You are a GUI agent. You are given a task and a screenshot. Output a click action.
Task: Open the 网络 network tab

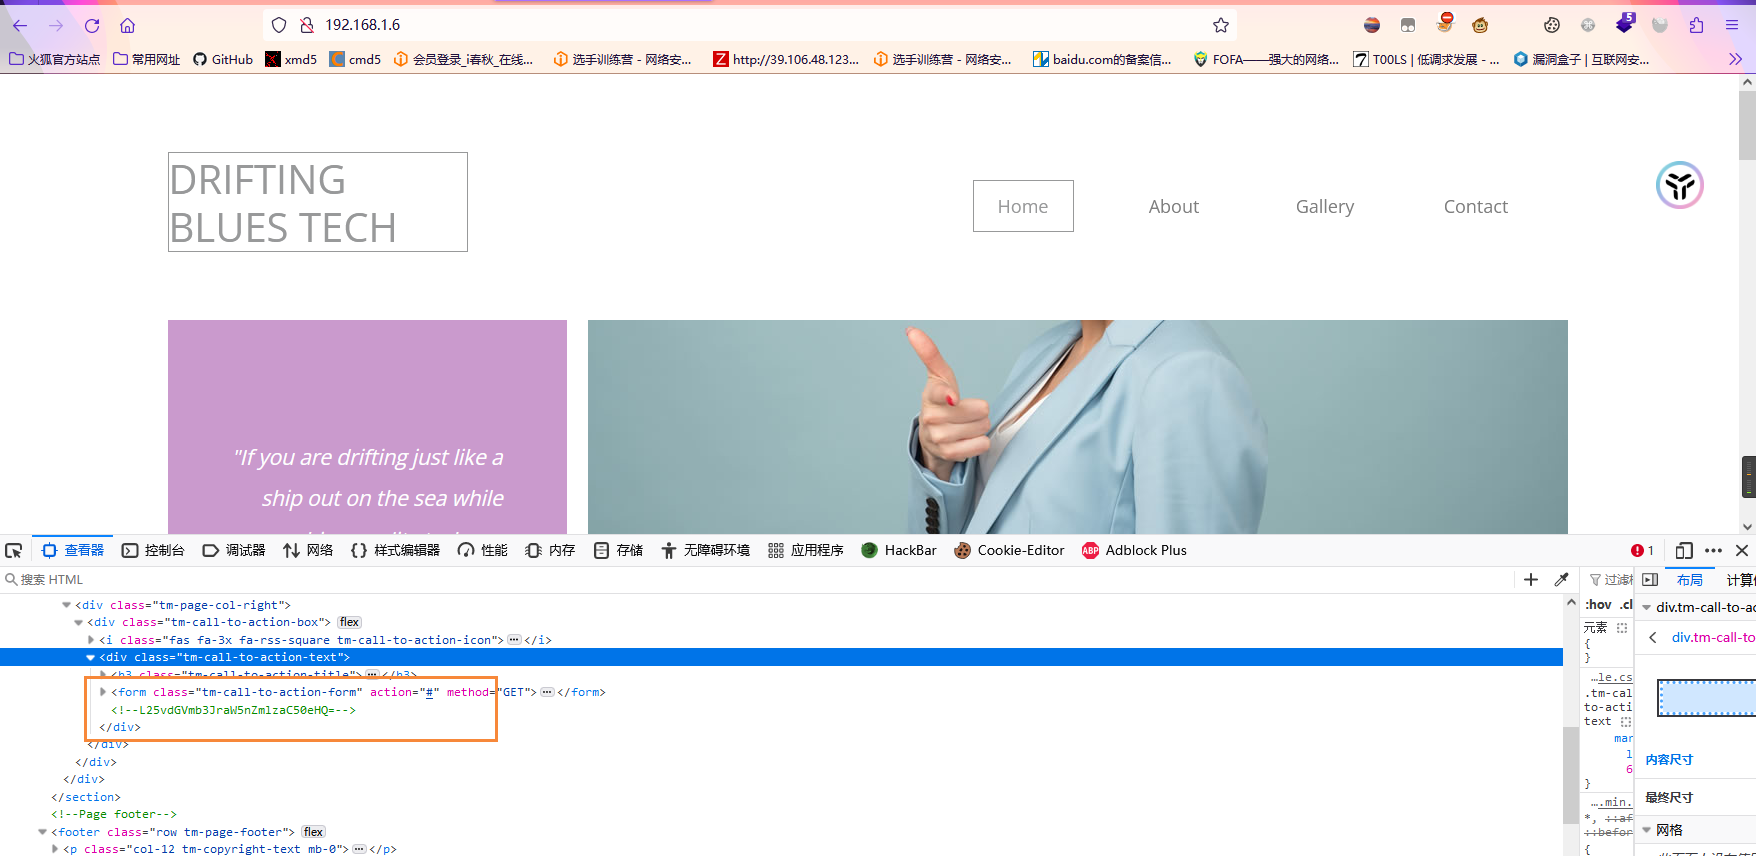[x=308, y=550]
